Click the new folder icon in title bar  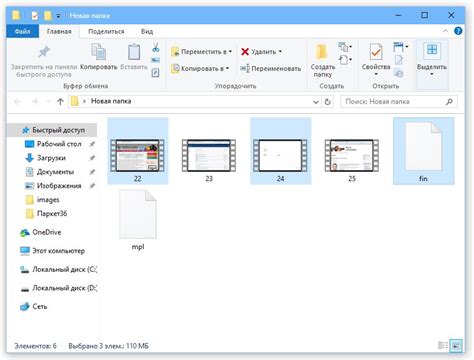pyautogui.click(x=48, y=15)
